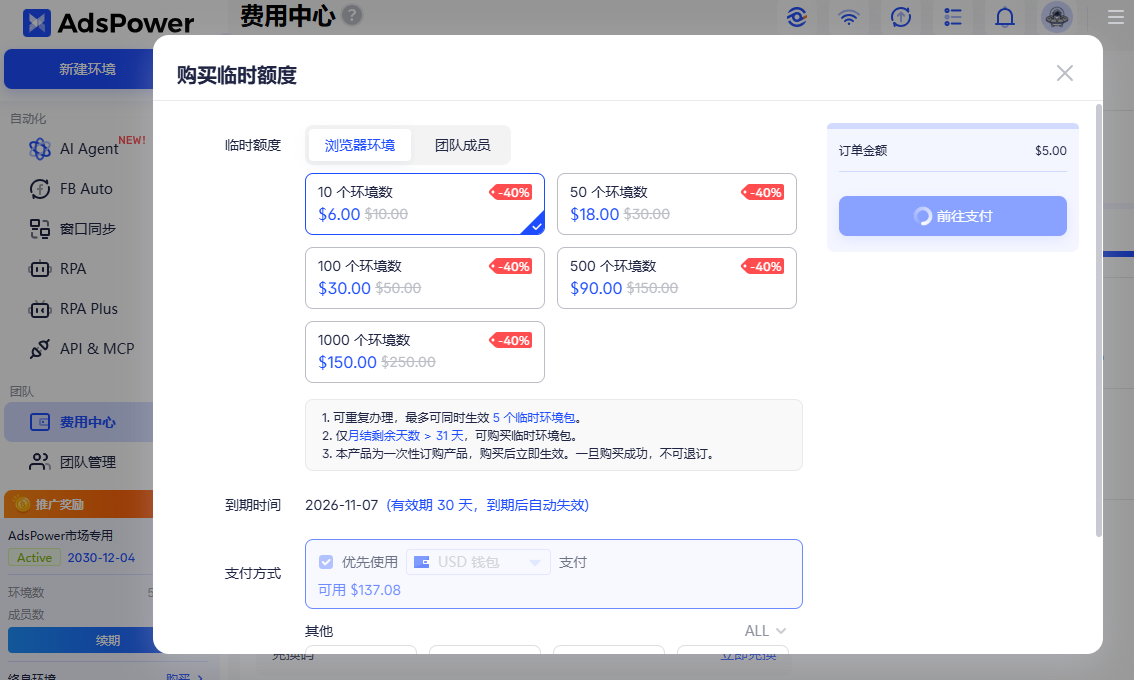The height and width of the screenshot is (680, 1134).
Task: Click the -40% badge on 100 个环境数
Action: point(511,266)
